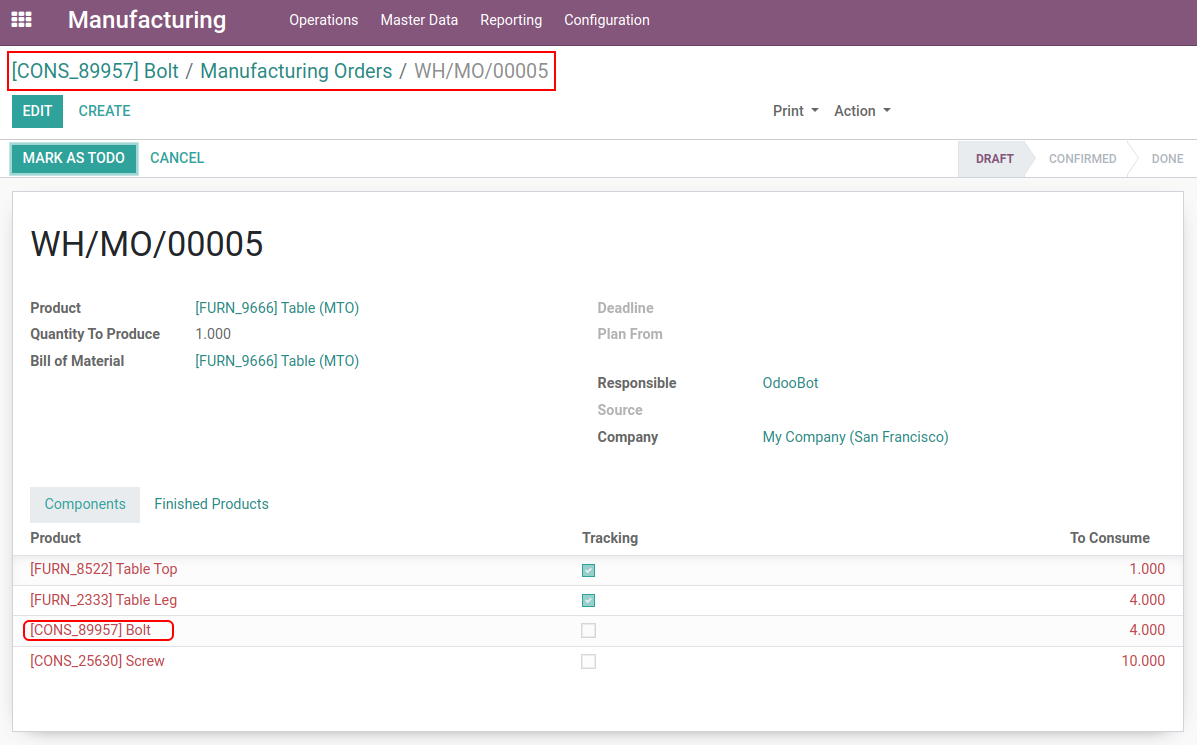Click the Cancel button
The image size is (1197, 745).
pos(177,158)
